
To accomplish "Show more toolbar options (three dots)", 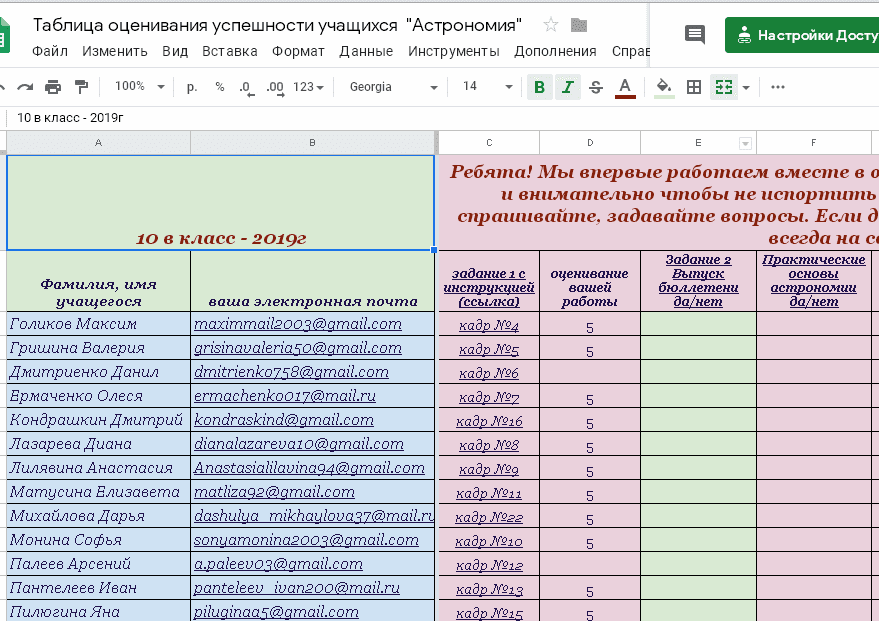I will [x=778, y=87].
